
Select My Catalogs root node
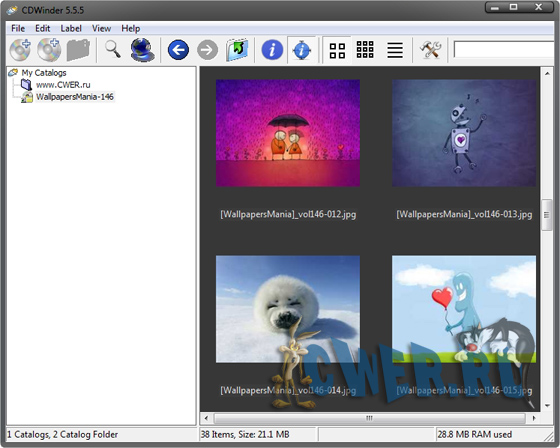click(44, 73)
